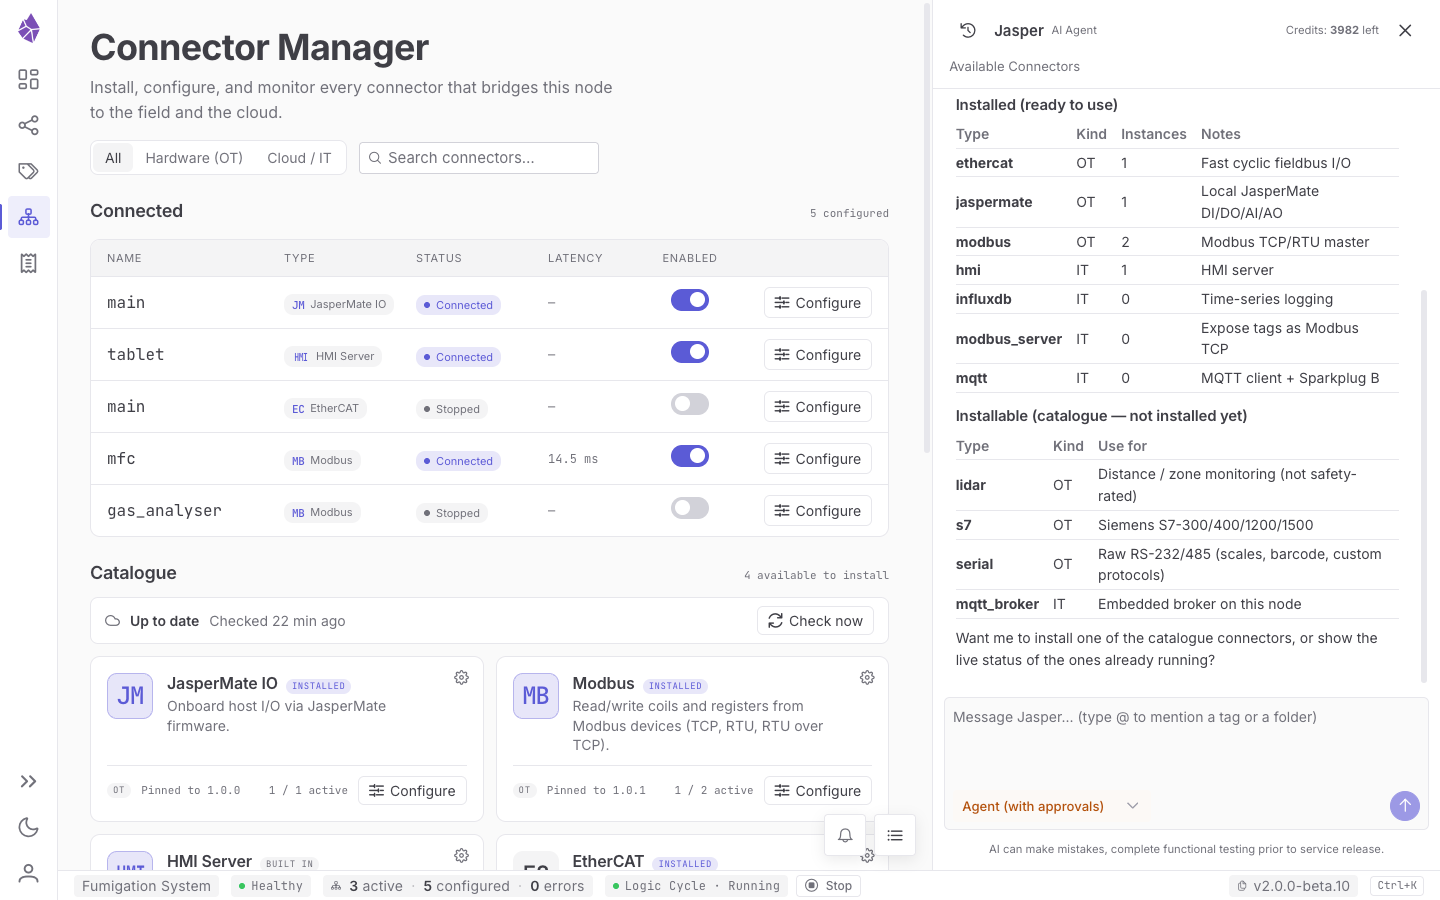Open Jasper chat history icon
The image size is (1440, 900).
pyautogui.click(x=968, y=30)
